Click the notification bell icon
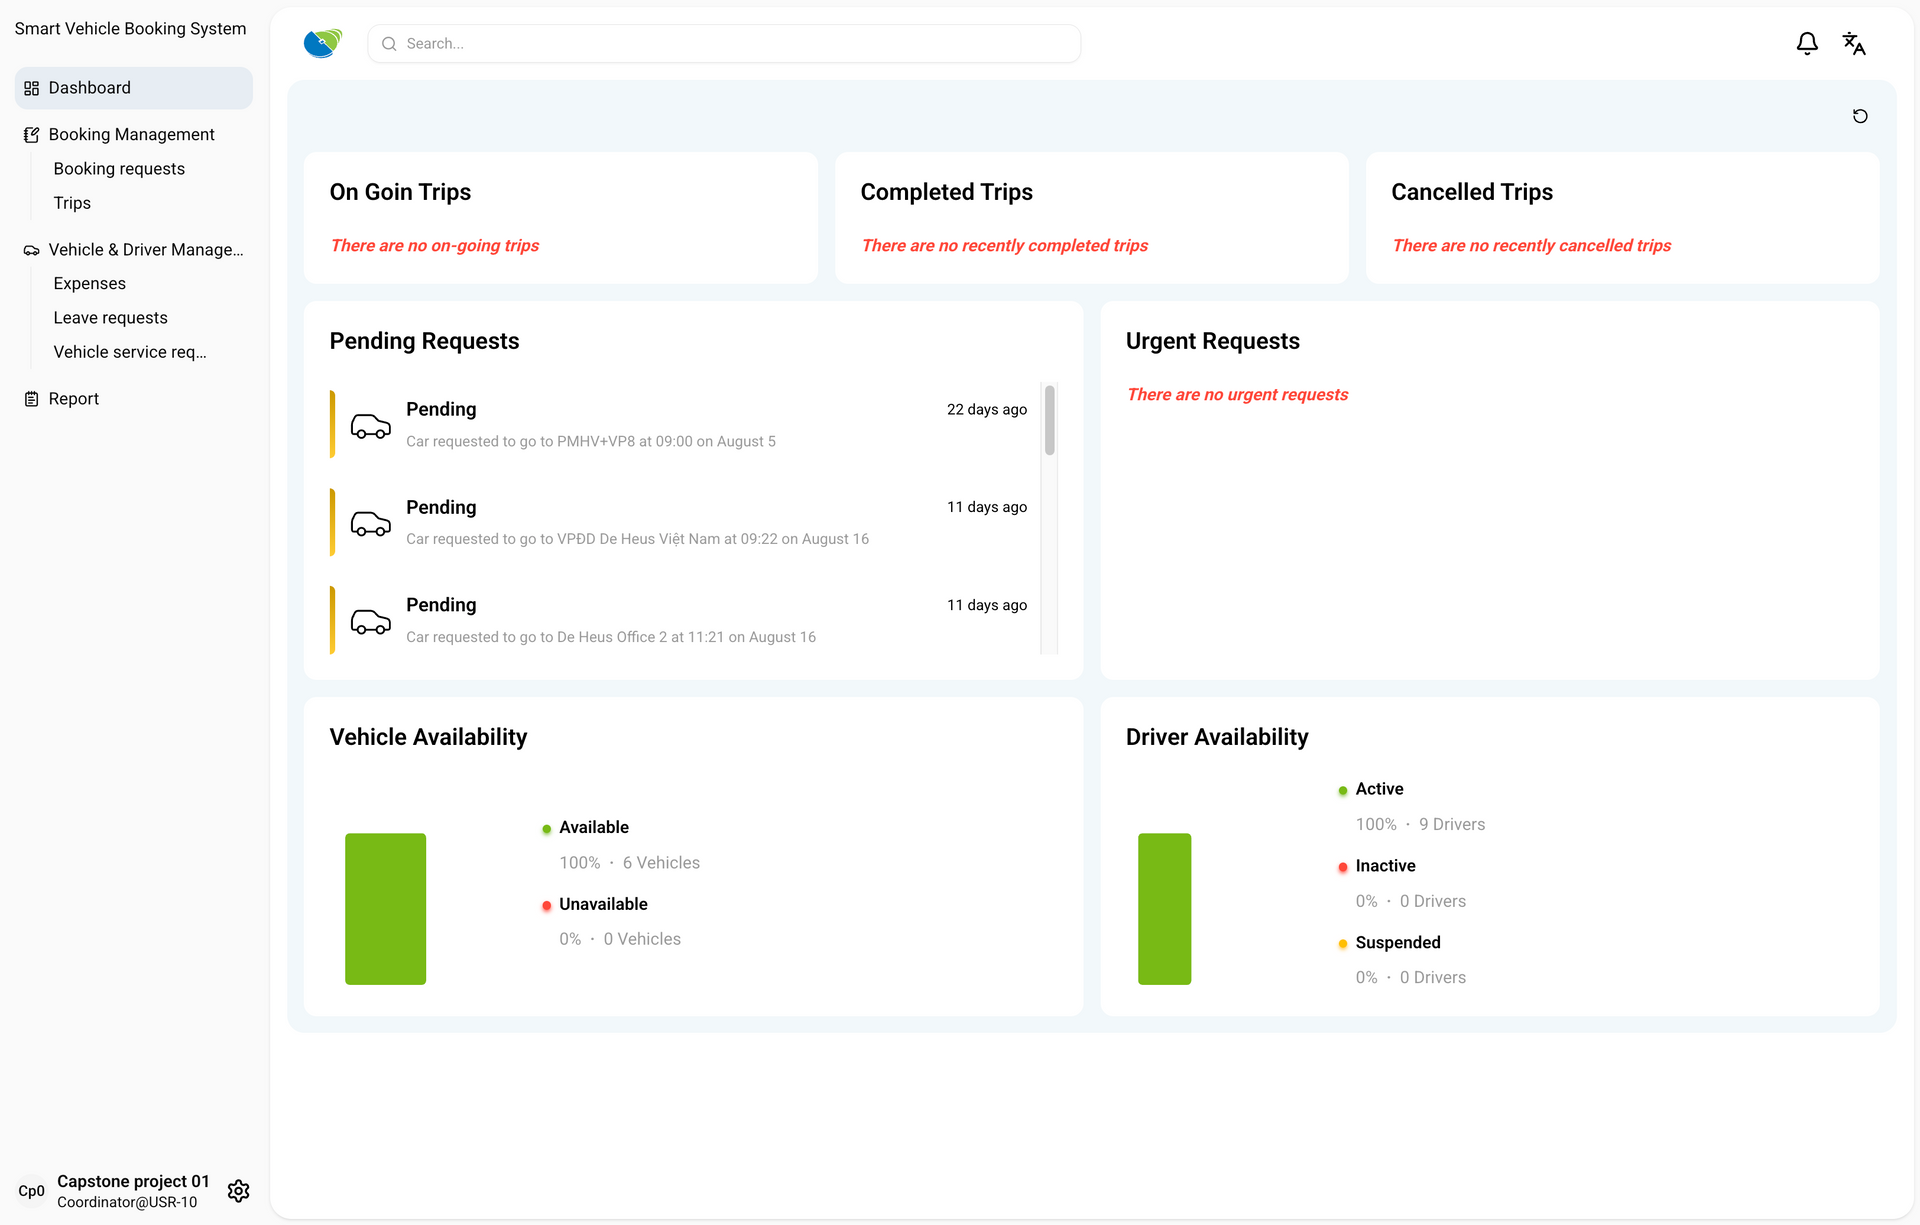The width and height of the screenshot is (1920, 1225). (x=1806, y=44)
